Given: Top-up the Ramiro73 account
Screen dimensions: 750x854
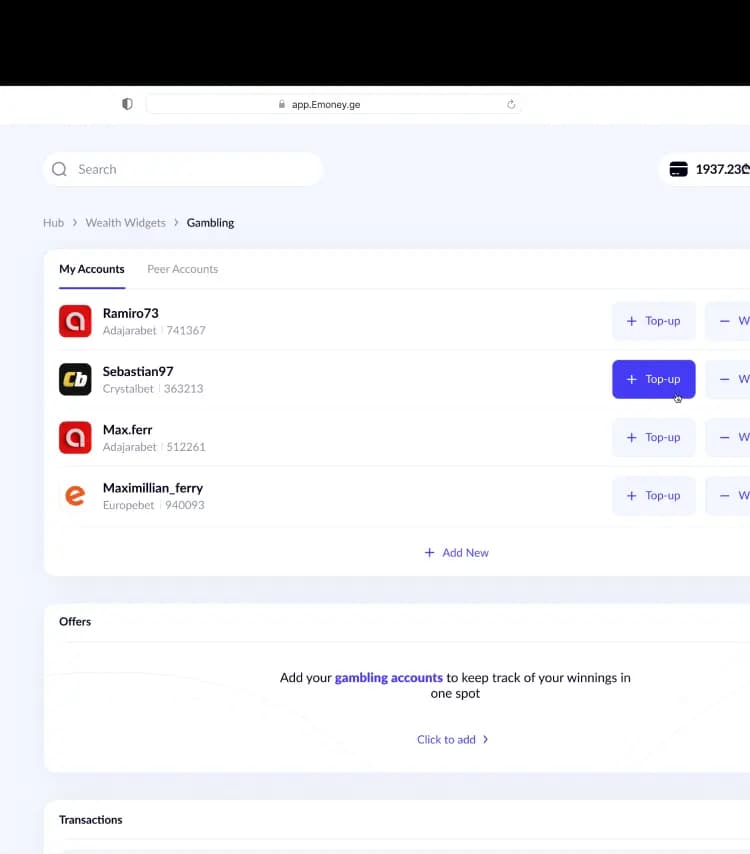Looking at the screenshot, I should [653, 321].
